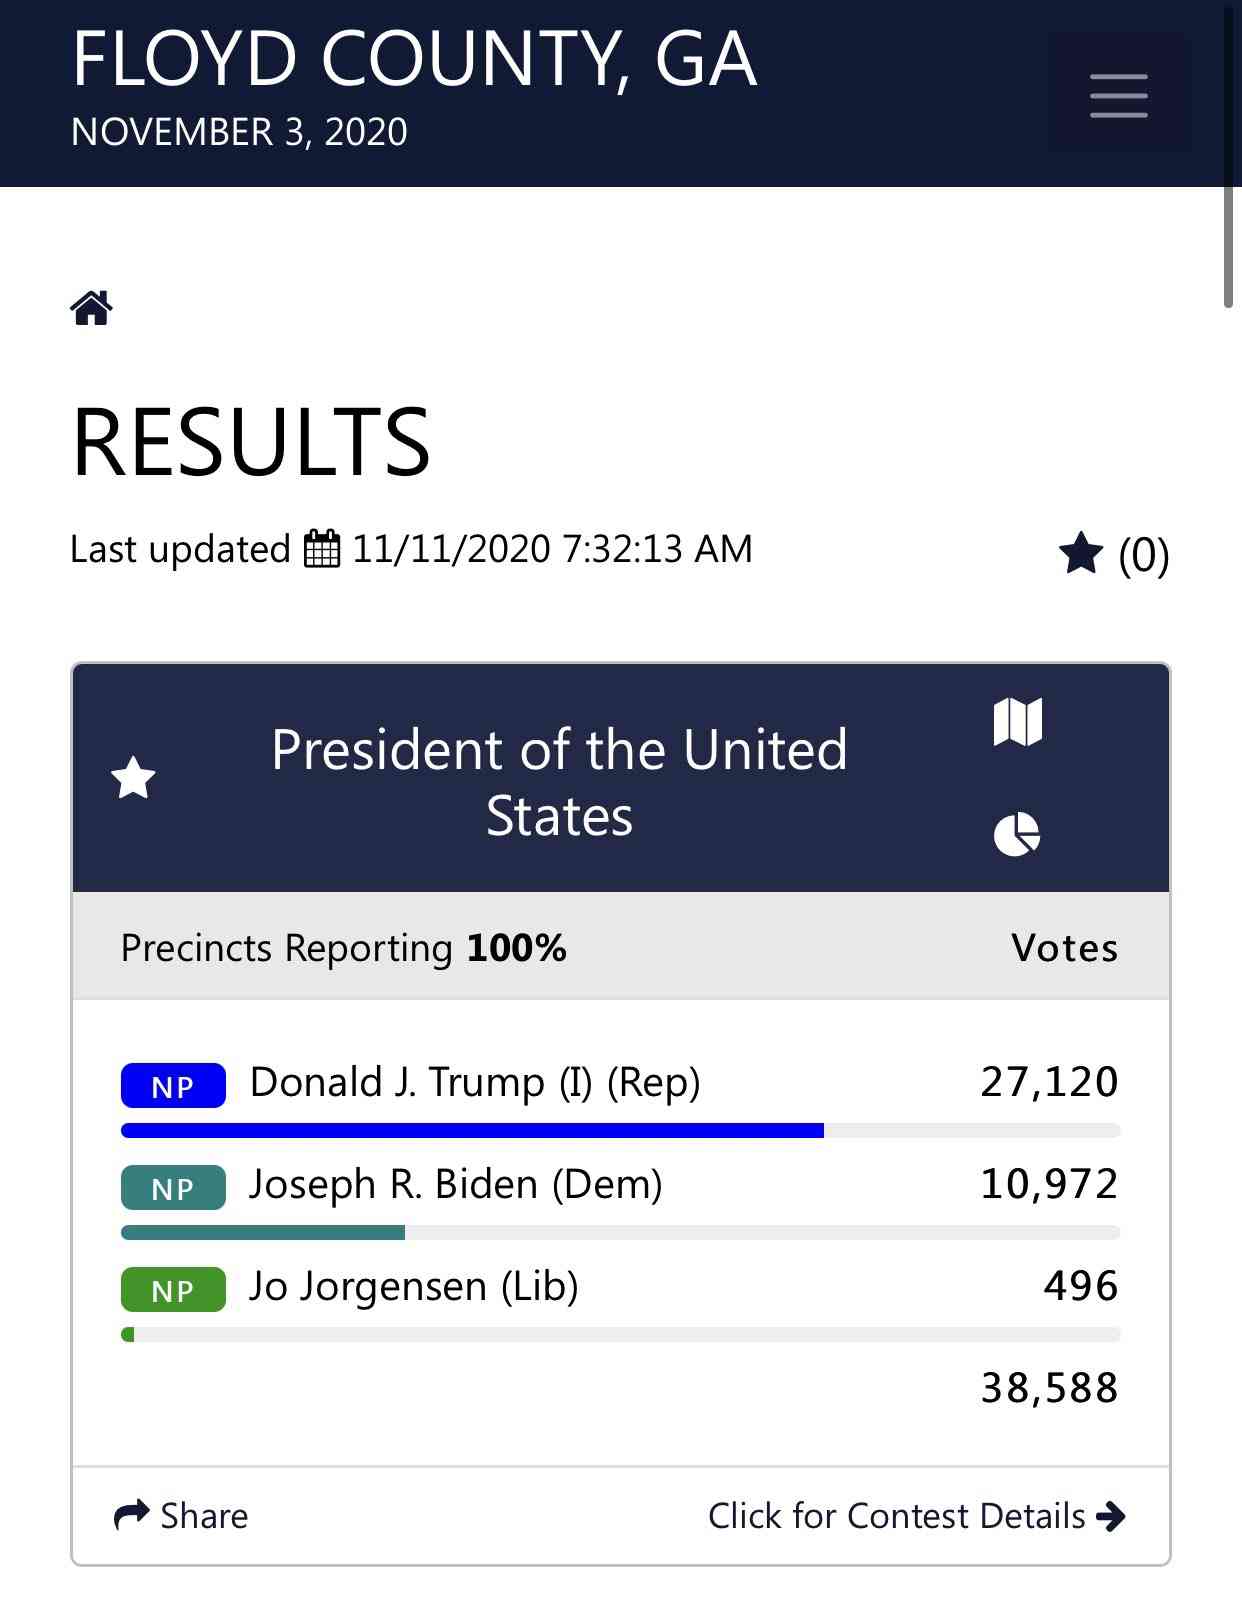Open map view for President contest
This screenshot has width=1242, height=1603.
point(1018,721)
